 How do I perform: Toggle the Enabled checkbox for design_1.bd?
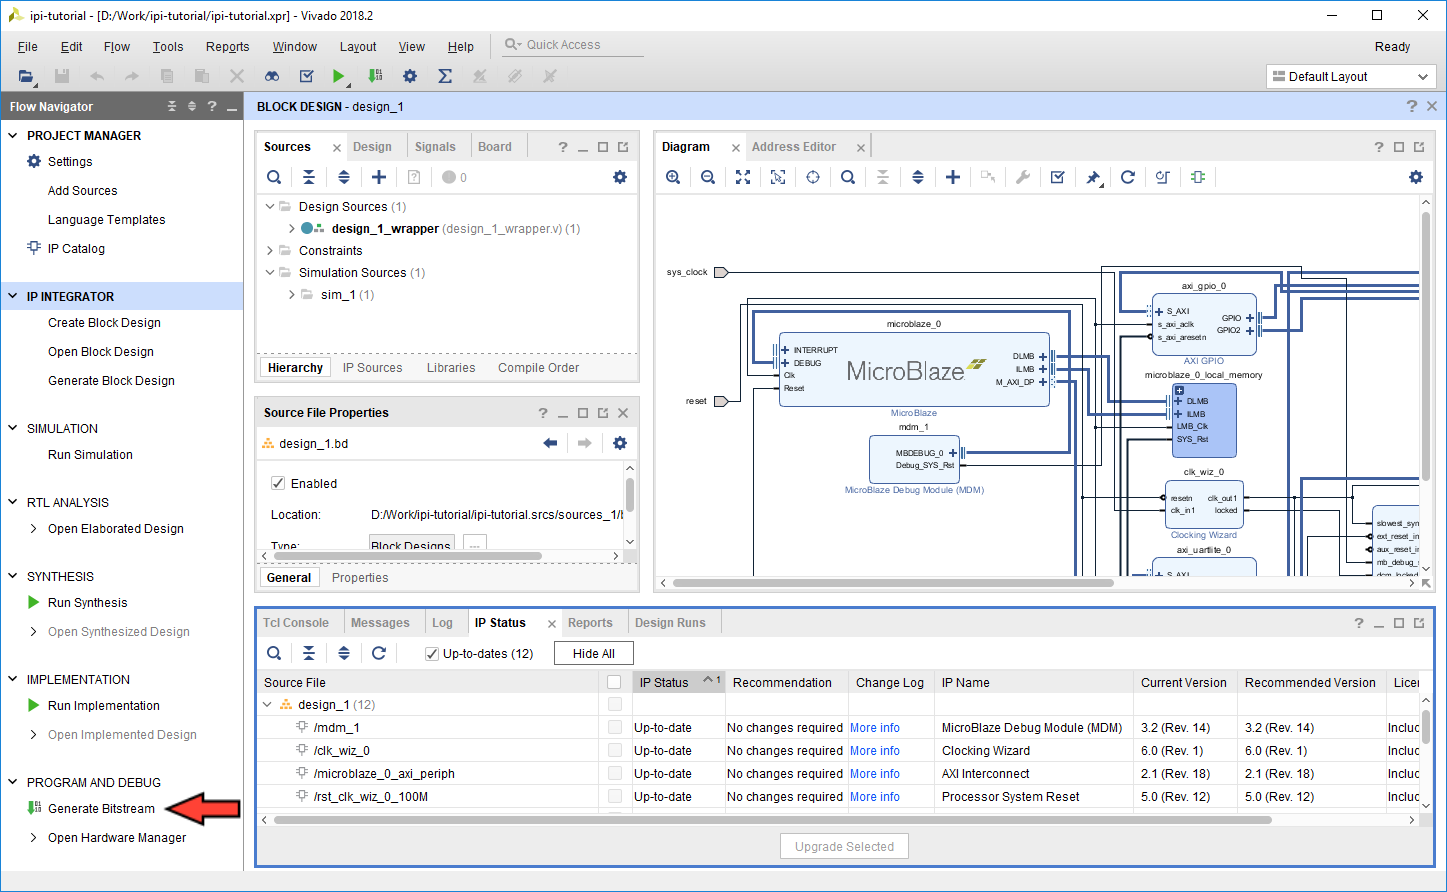pyautogui.click(x=278, y=483)
